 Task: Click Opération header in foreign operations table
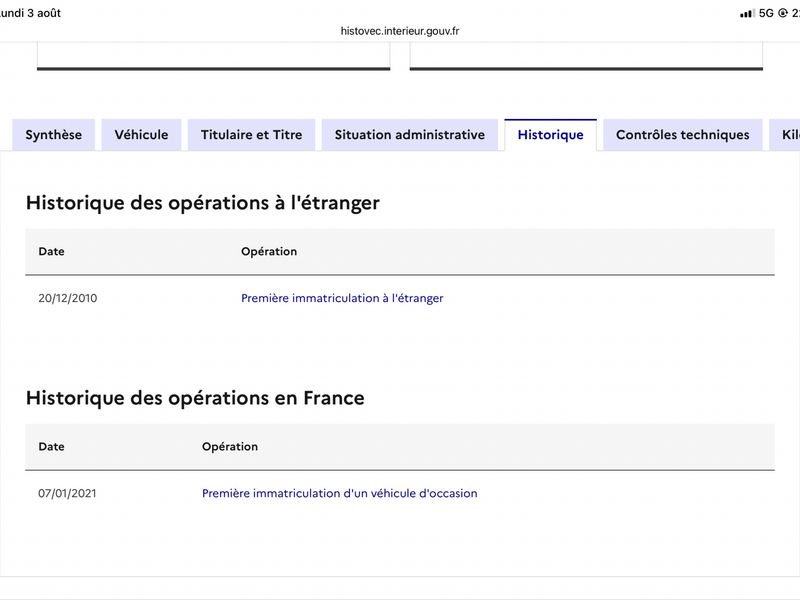click(x=269, y=252)
